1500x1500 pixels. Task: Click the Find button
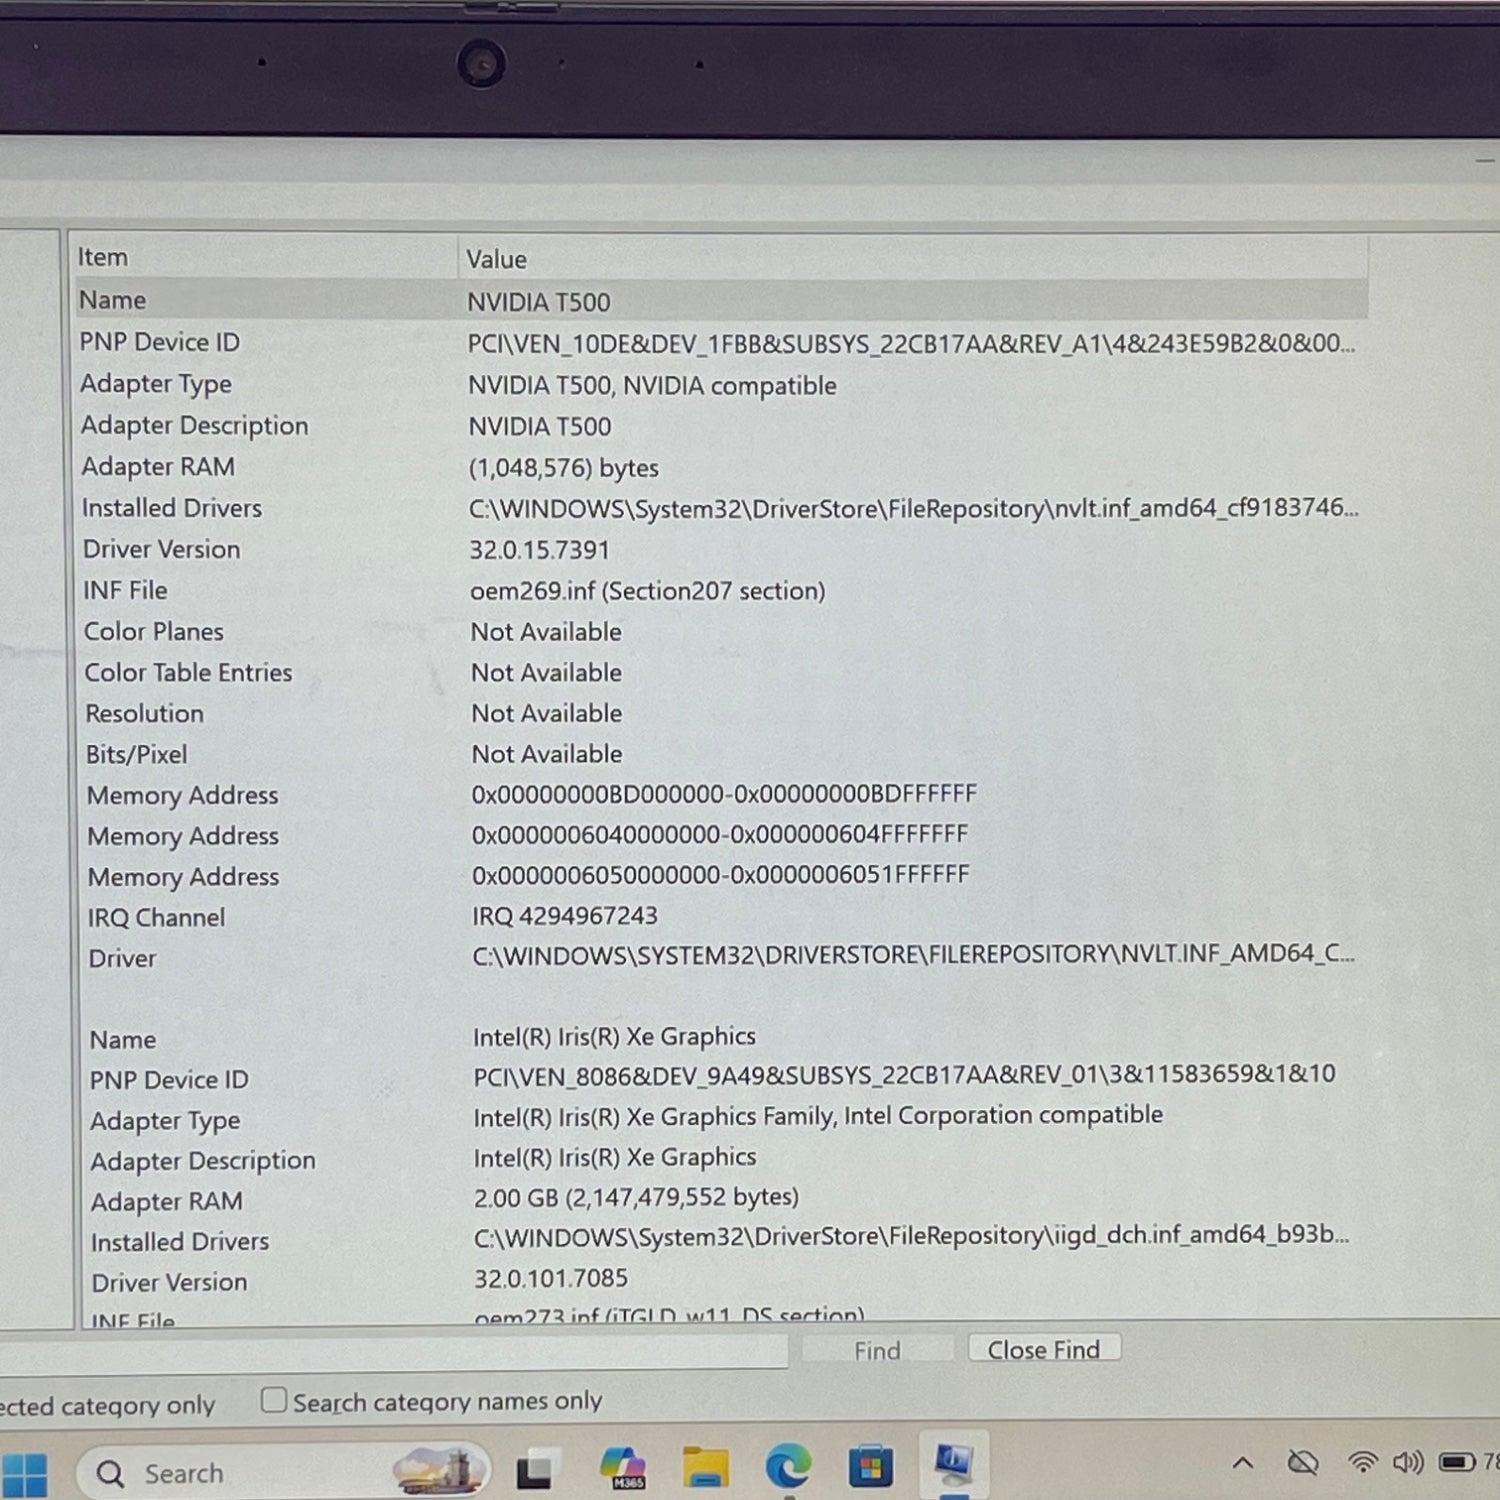(x=877, y=1350)
